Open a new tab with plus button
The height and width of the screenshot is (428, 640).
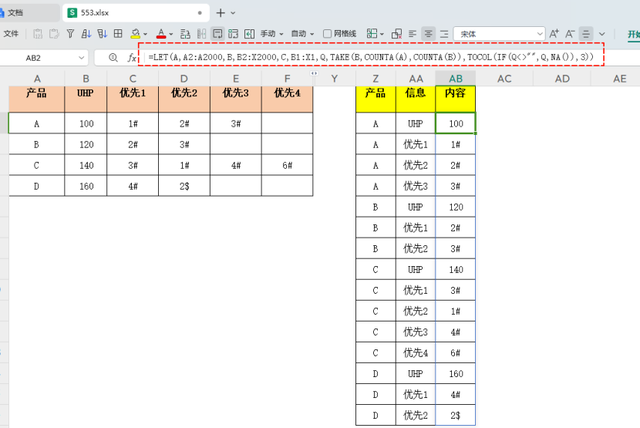tap(220, 13)
